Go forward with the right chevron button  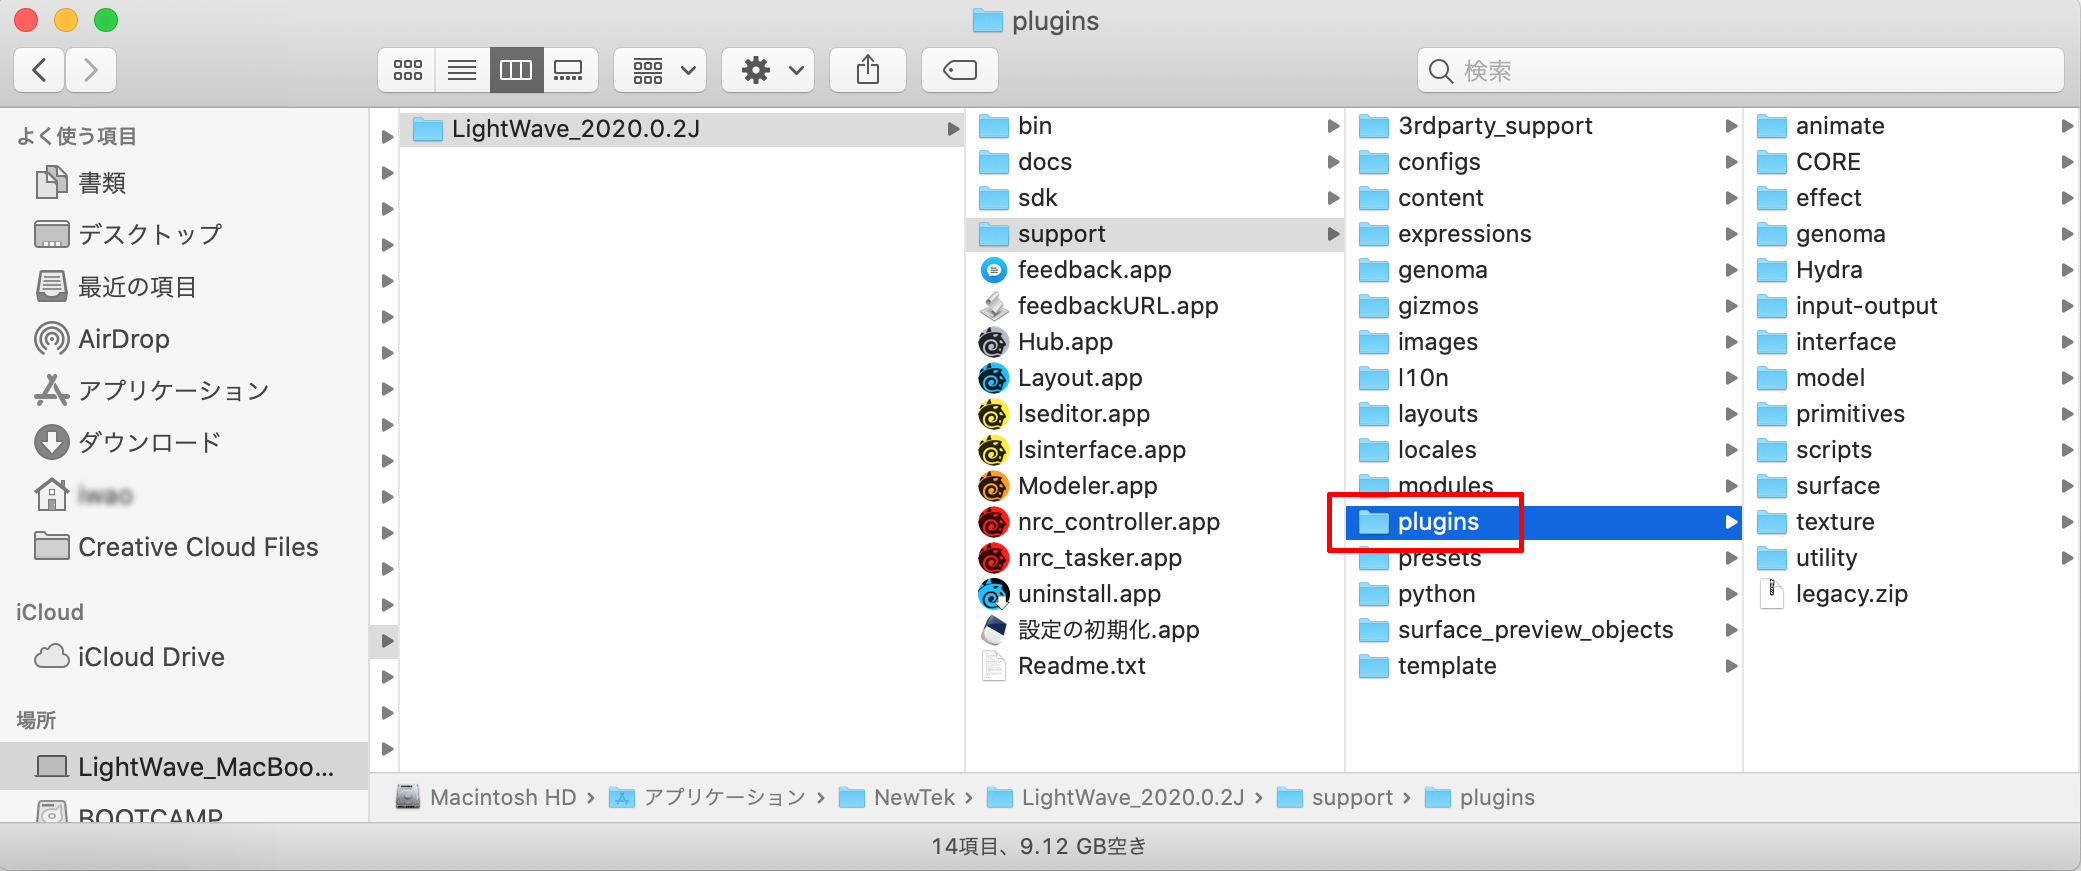[91, 70]
